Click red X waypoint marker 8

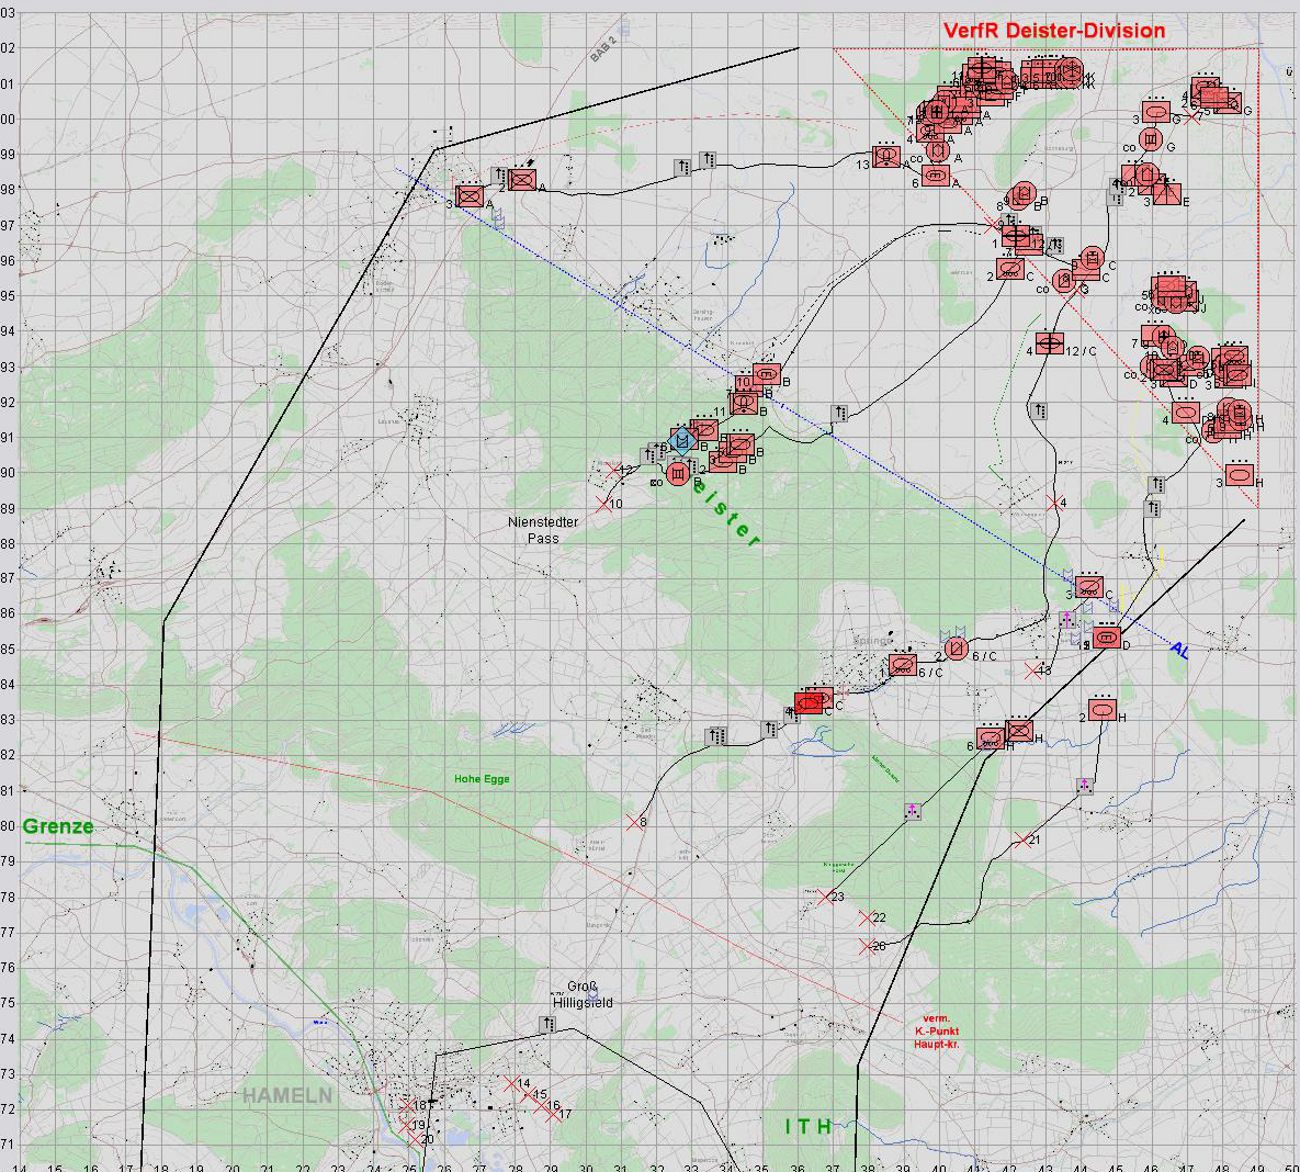pos(634,822)
